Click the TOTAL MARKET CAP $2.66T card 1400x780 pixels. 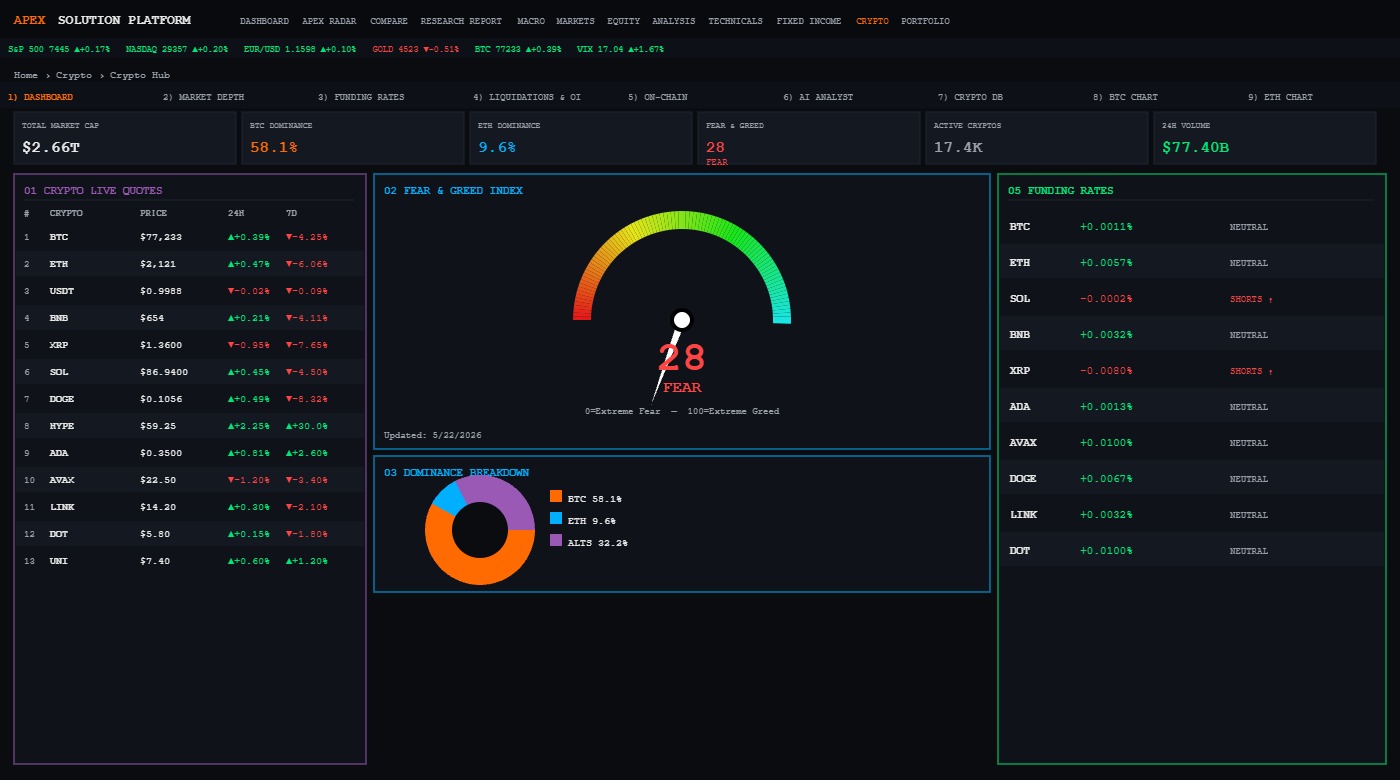click(125, 138)
